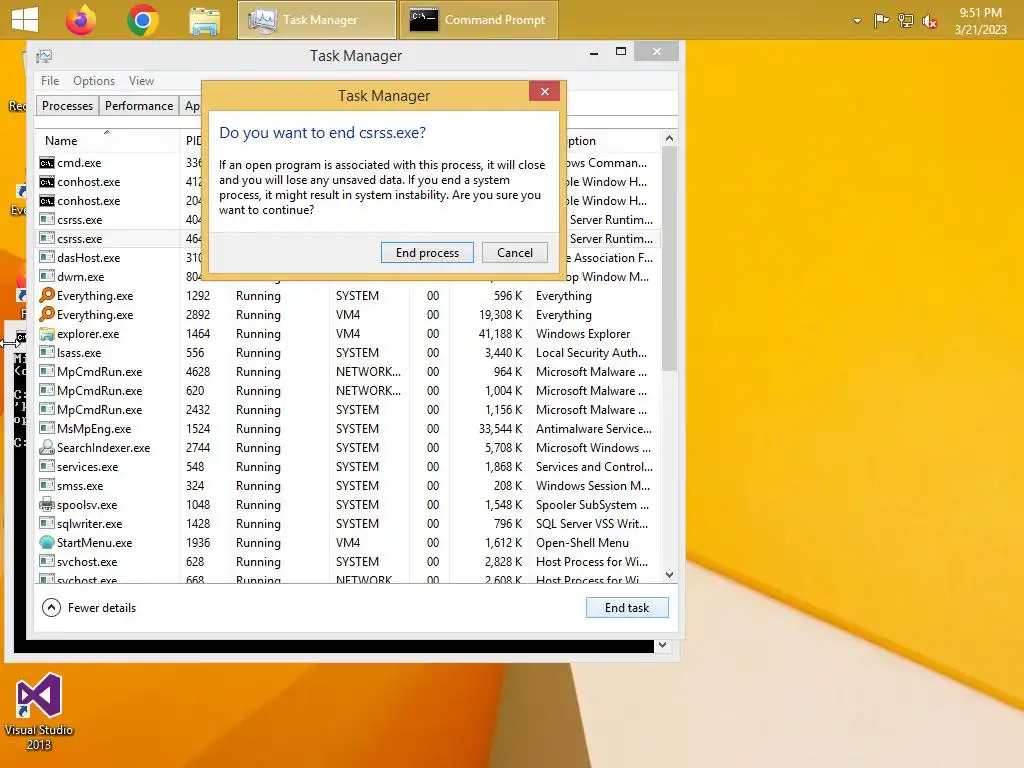Select the MpCmdRun.exe row with PID 2432
The width and height of the screenshot is (1024, 768).
(x=348, y=409)
